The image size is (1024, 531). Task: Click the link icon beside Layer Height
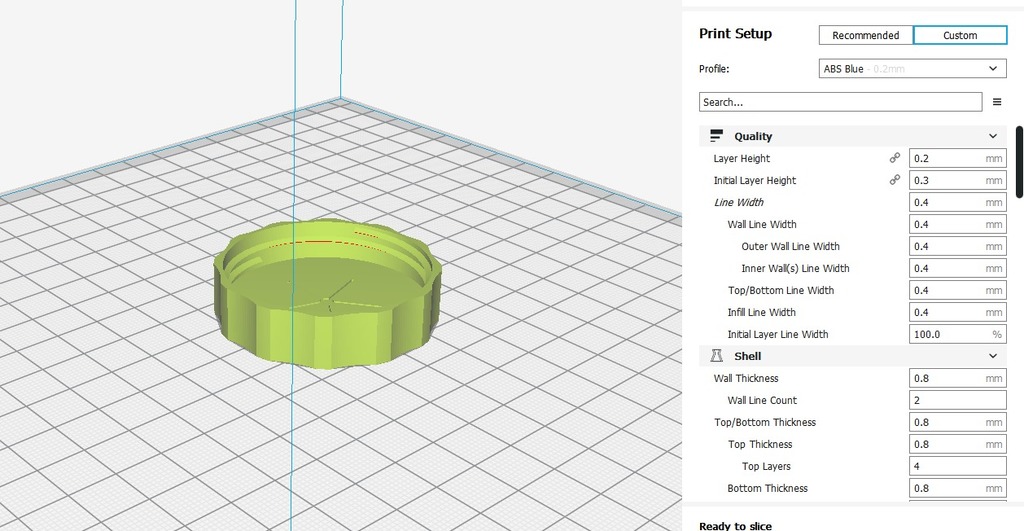tap(895, 158)
